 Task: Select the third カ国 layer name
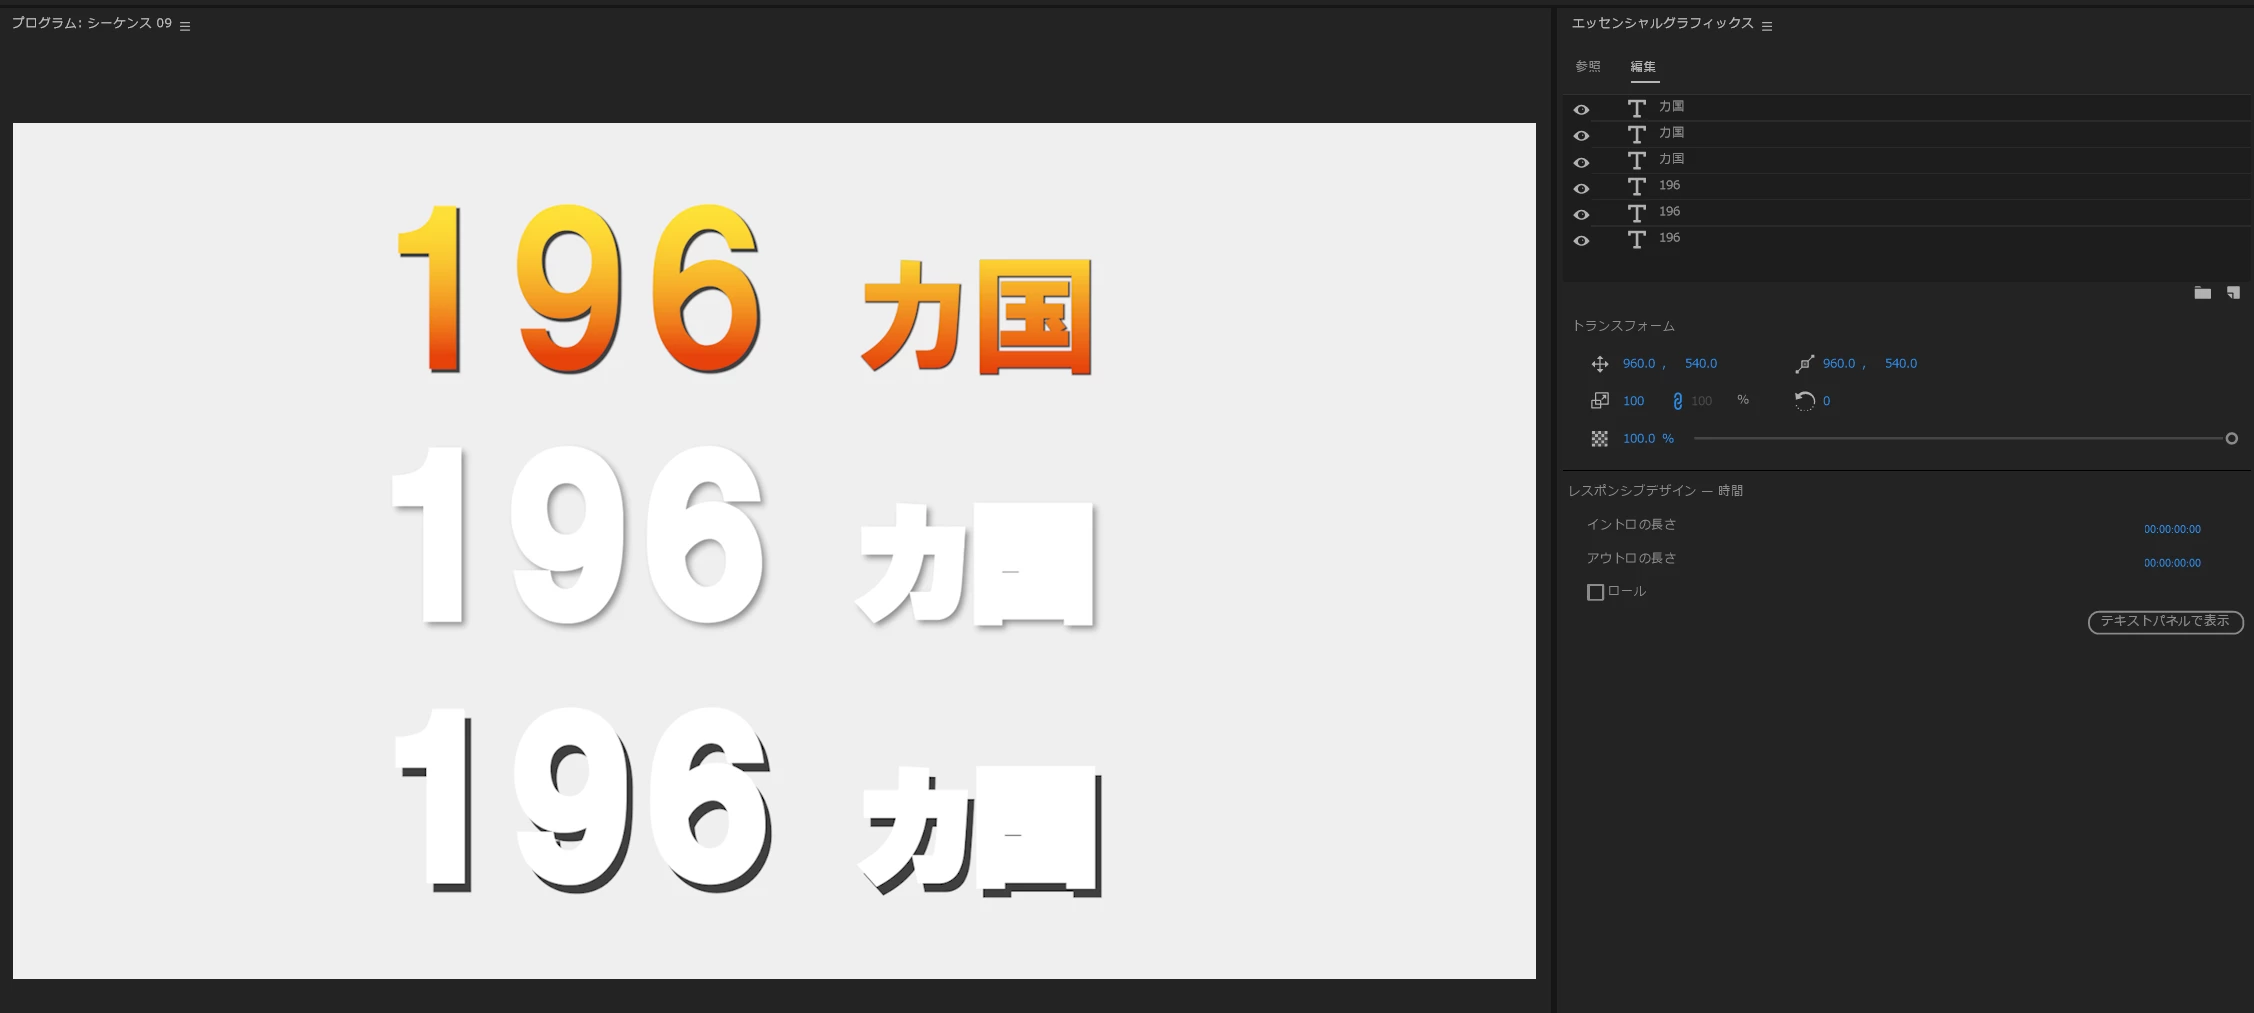coord(1672,159)
